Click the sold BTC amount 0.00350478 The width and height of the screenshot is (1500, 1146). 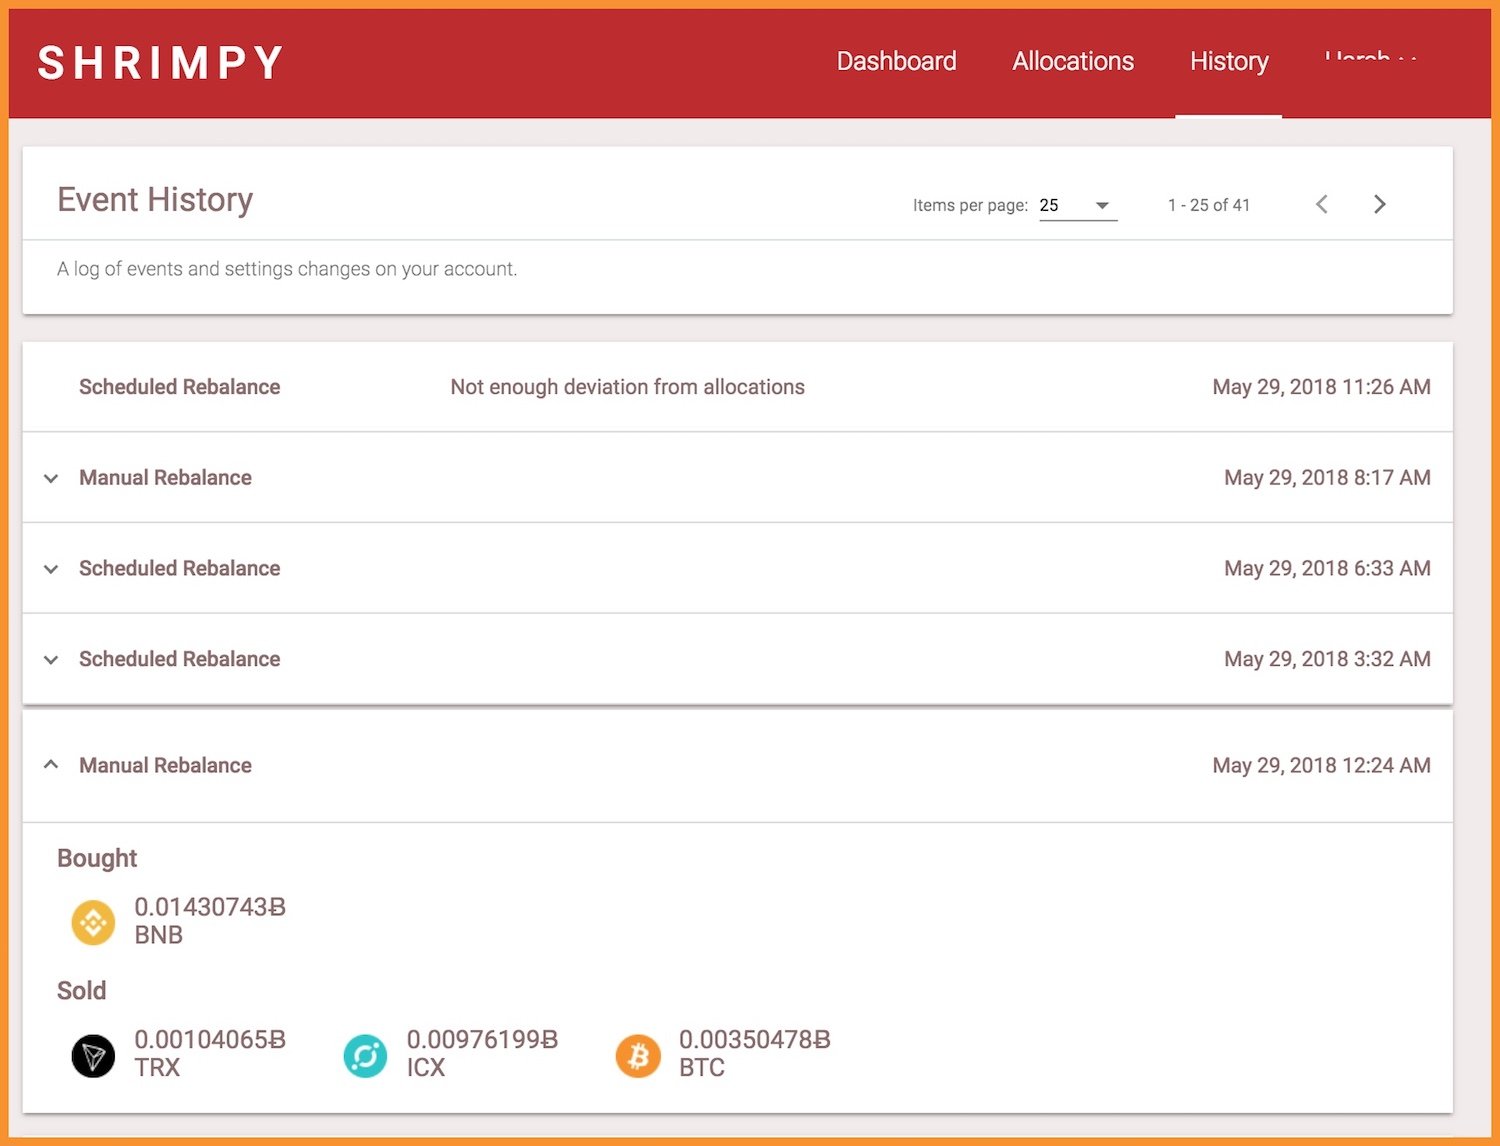coord(754,1040)
